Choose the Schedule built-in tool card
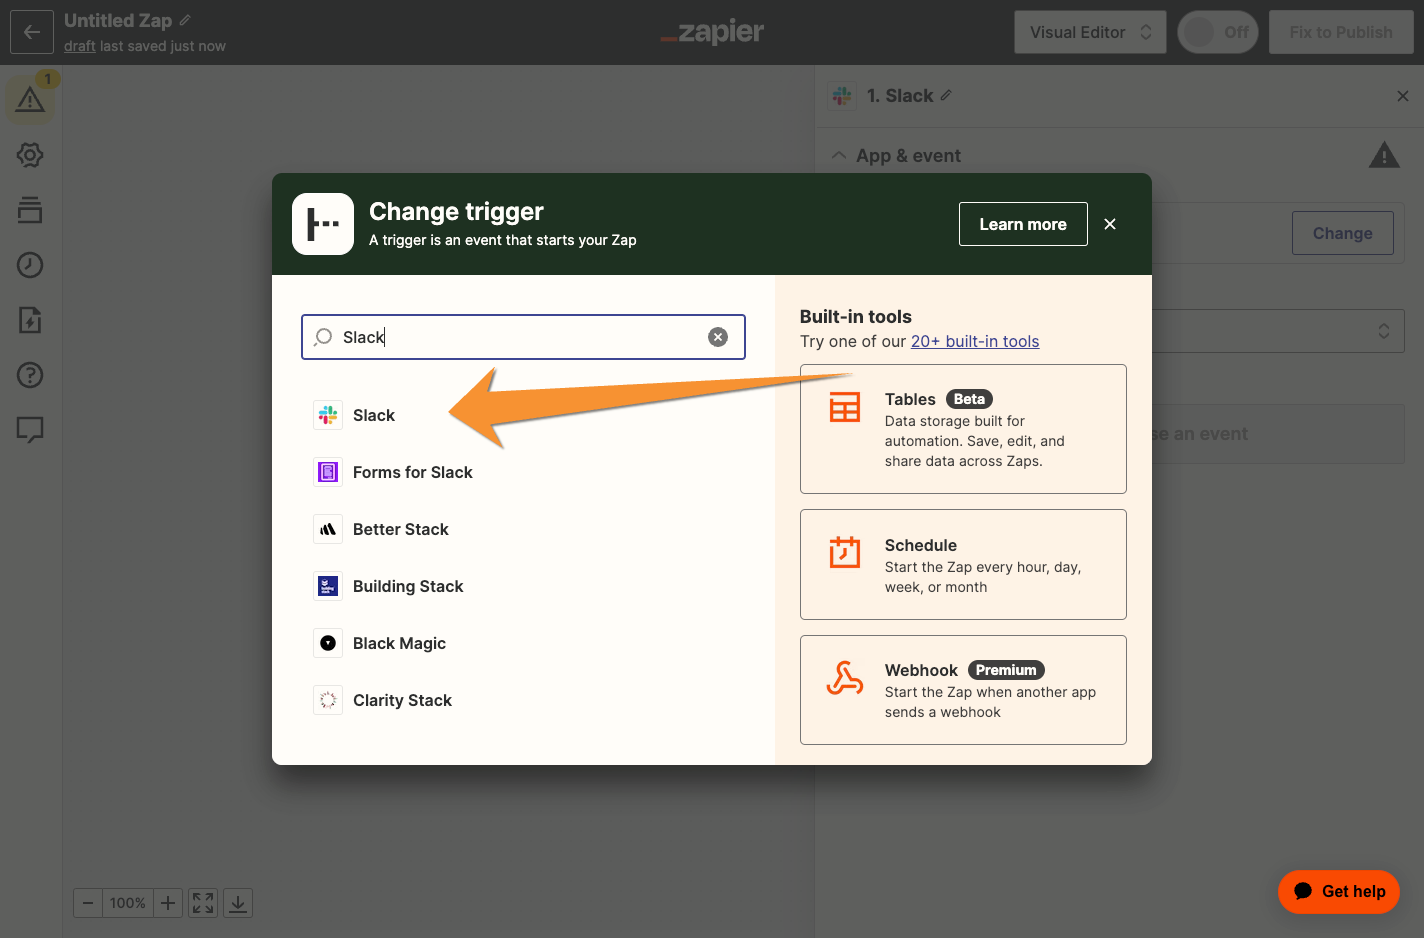 pyautogui.click(x=963, y=565)
